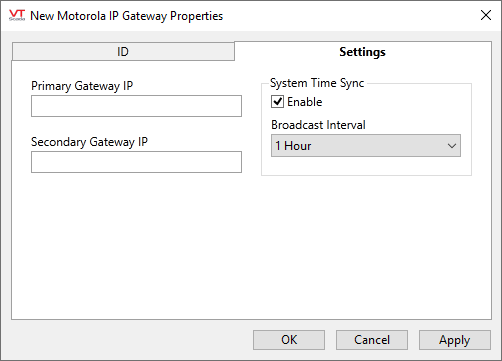502x361 pixels.
Task: Click the VTScada logo in title bar
Action: 17,15
